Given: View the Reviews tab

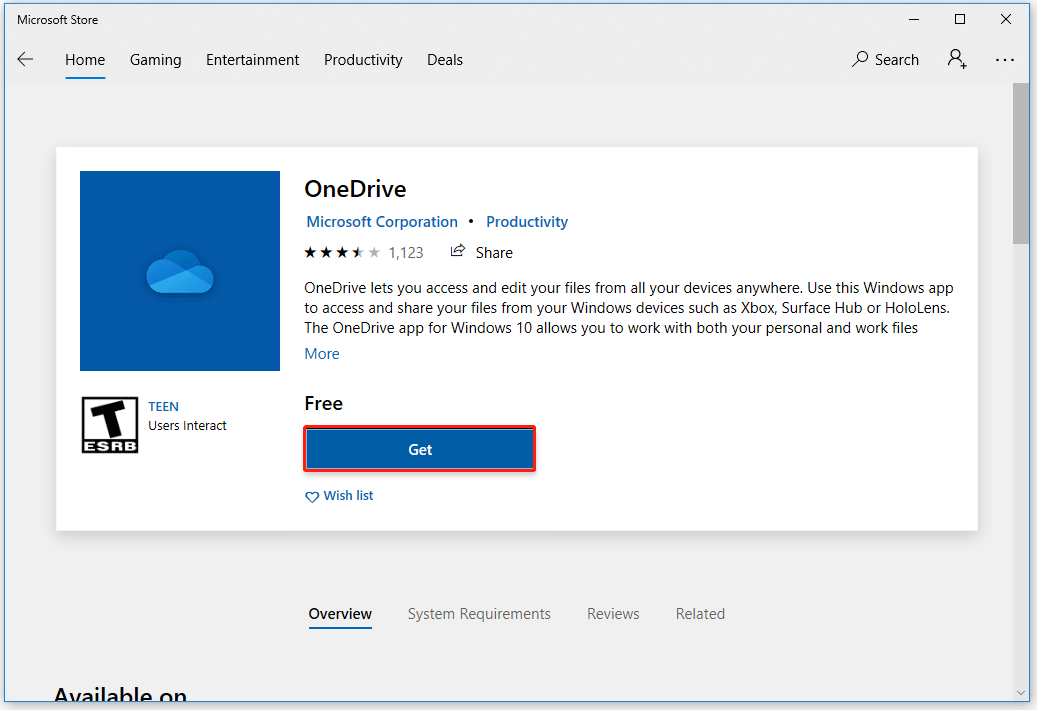Looking at the screenshot, I should click(x=613, y=614).
